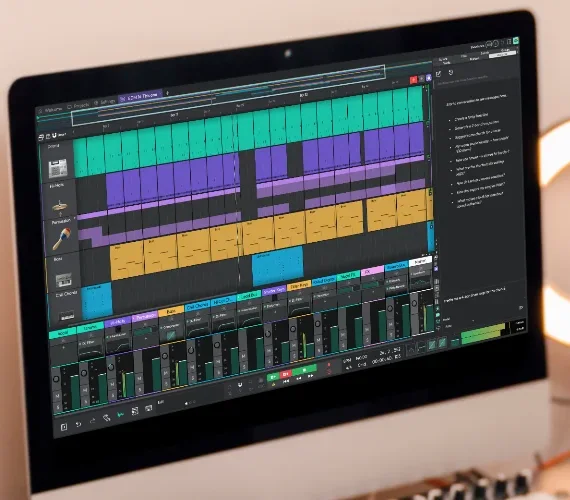Mute the first mixer channel
The image size is (570, 500).
pos(58,395)
